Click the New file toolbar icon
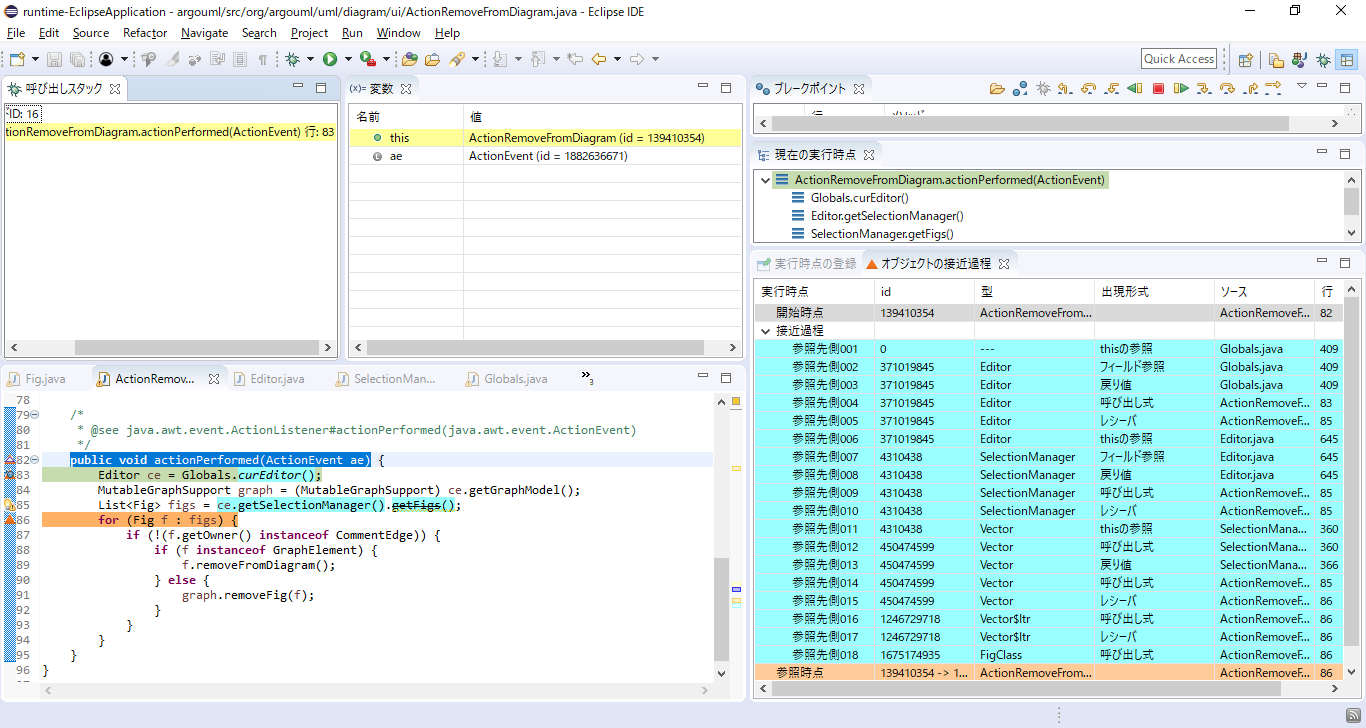The width and height of the screenshot is (1366, 728). point(16,60)
